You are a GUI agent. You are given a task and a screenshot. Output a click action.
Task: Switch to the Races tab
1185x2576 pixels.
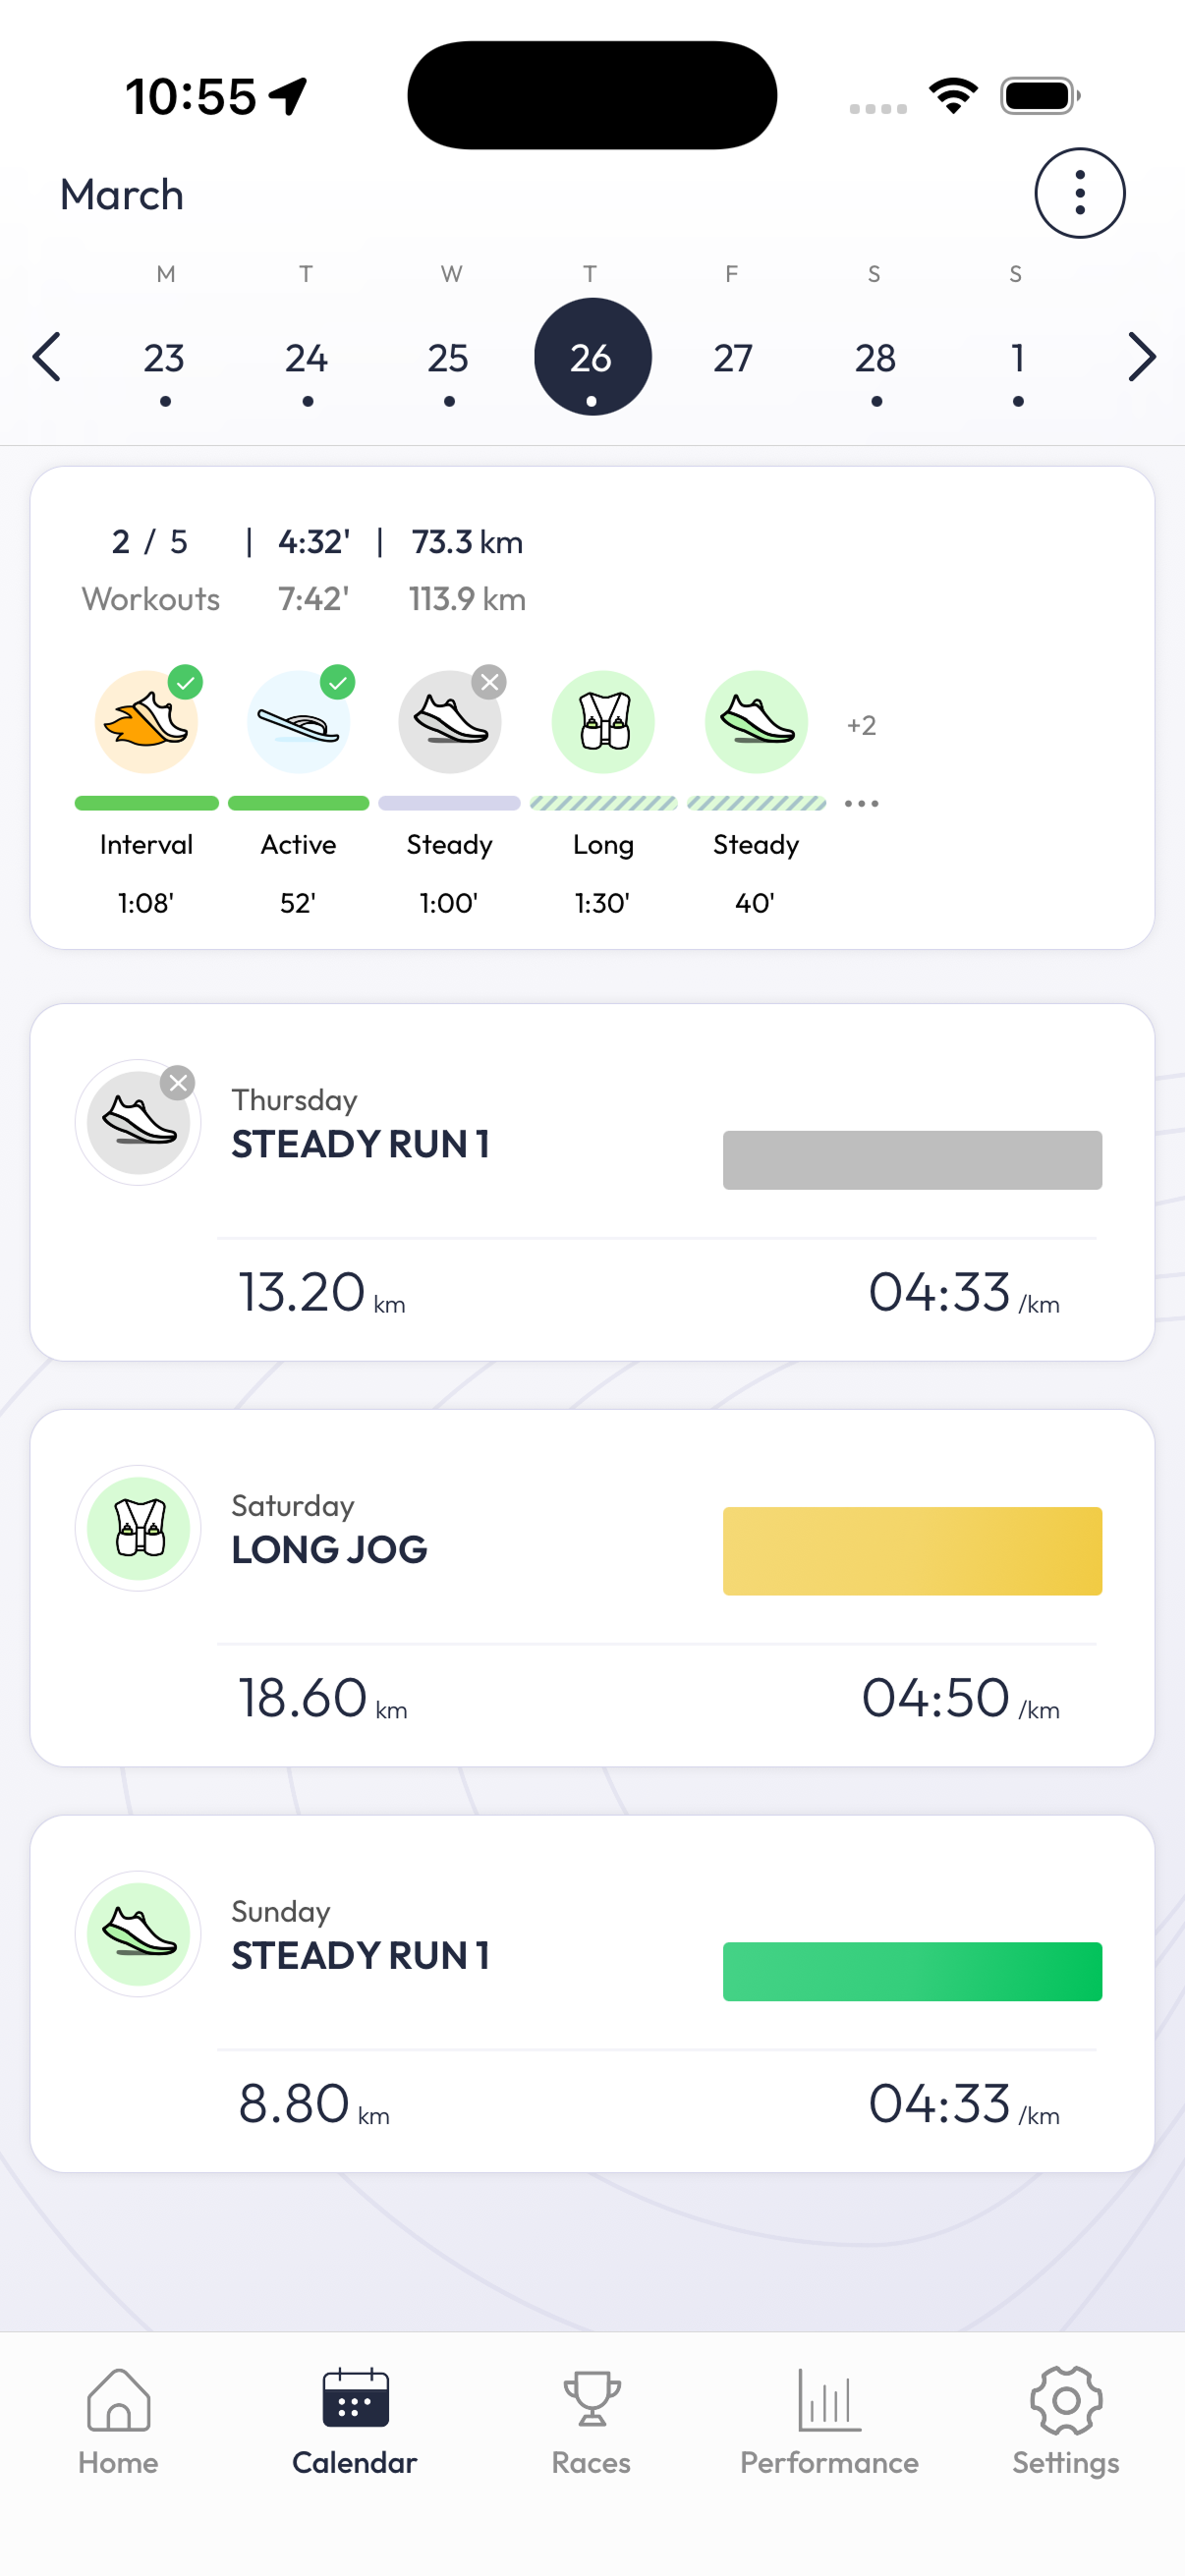(591, 2420)
